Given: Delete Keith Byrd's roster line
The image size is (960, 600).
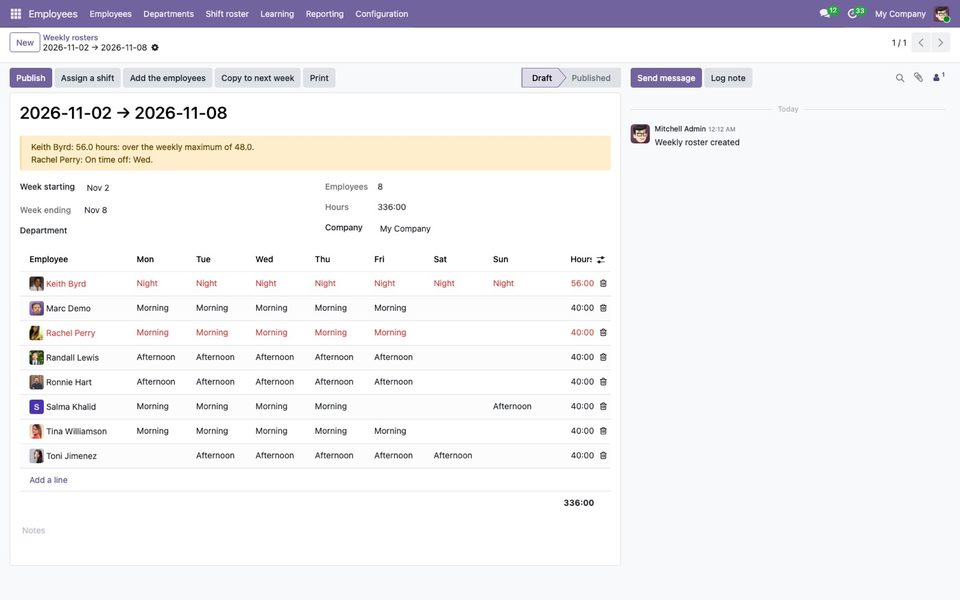Looking at the screenshot, I should (x=603, y=283).
